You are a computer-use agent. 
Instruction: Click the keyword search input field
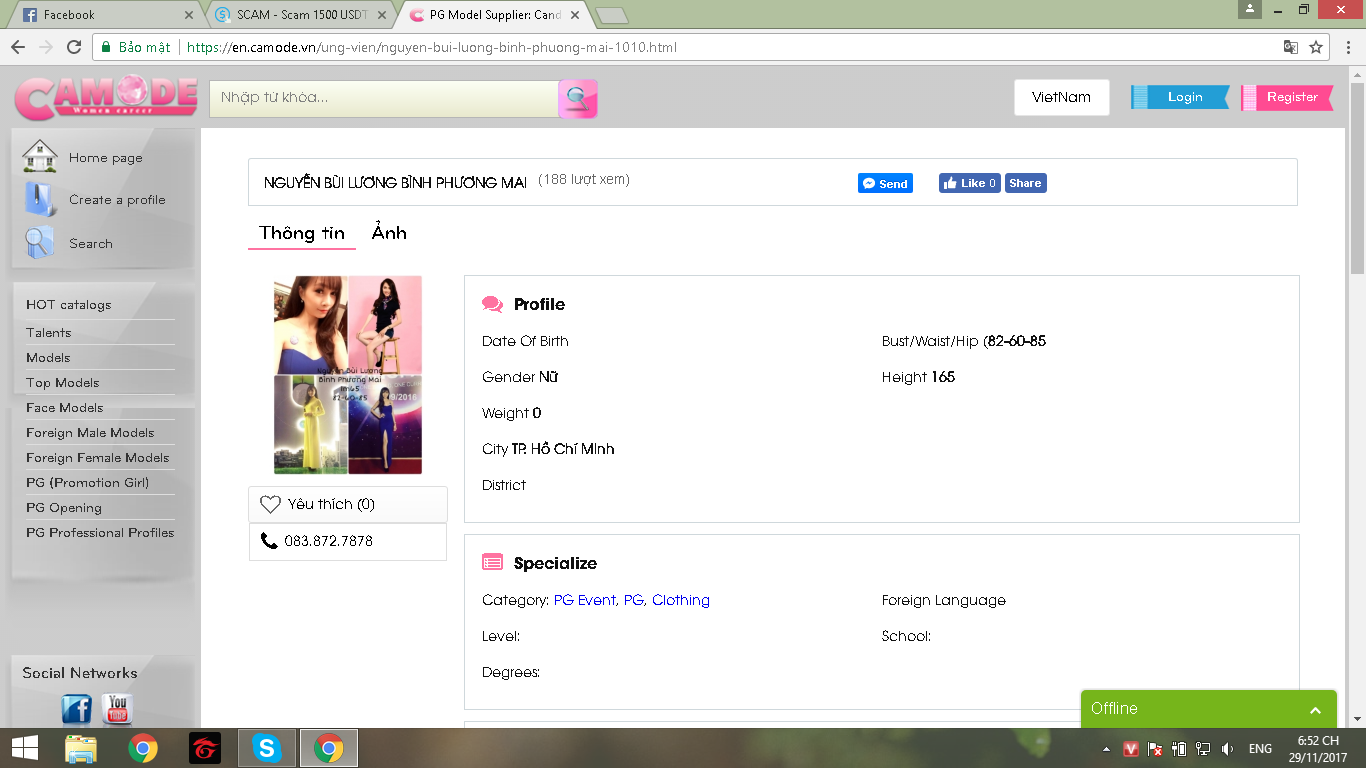(384, 98)
